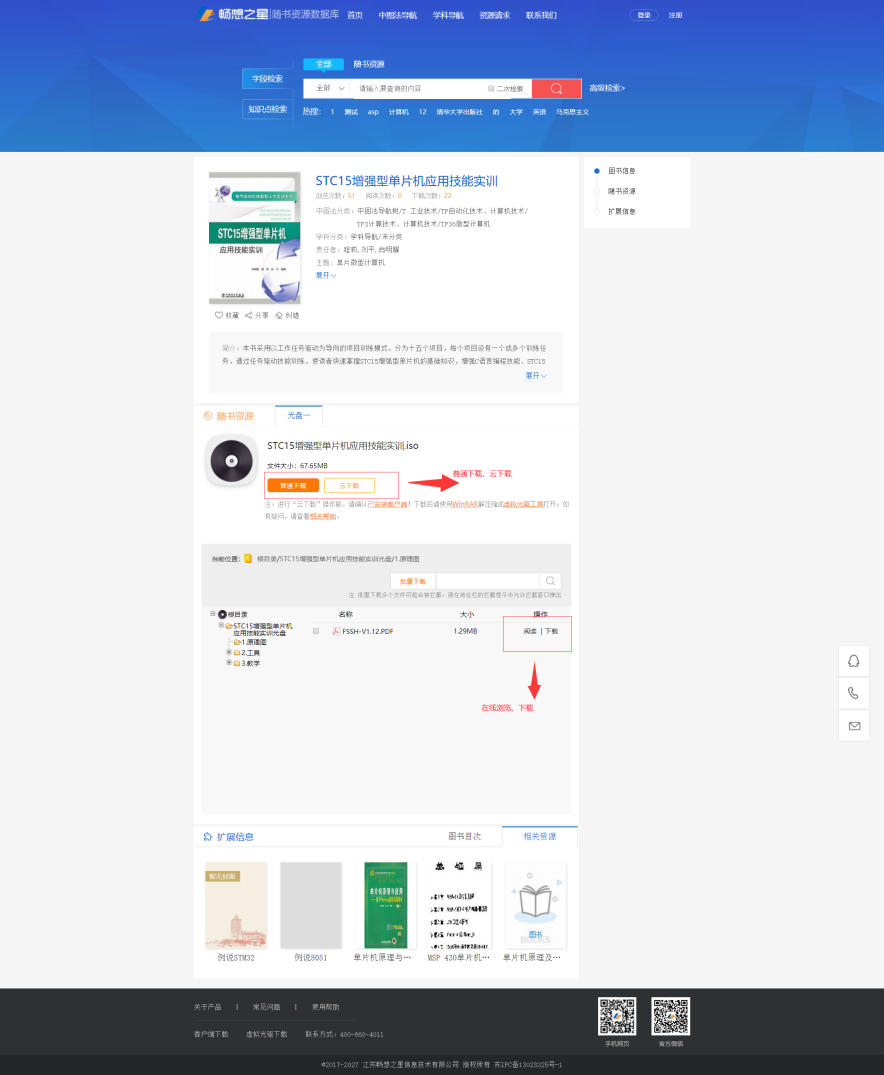Open the 全部 search field dropdown

pos(329,88)
